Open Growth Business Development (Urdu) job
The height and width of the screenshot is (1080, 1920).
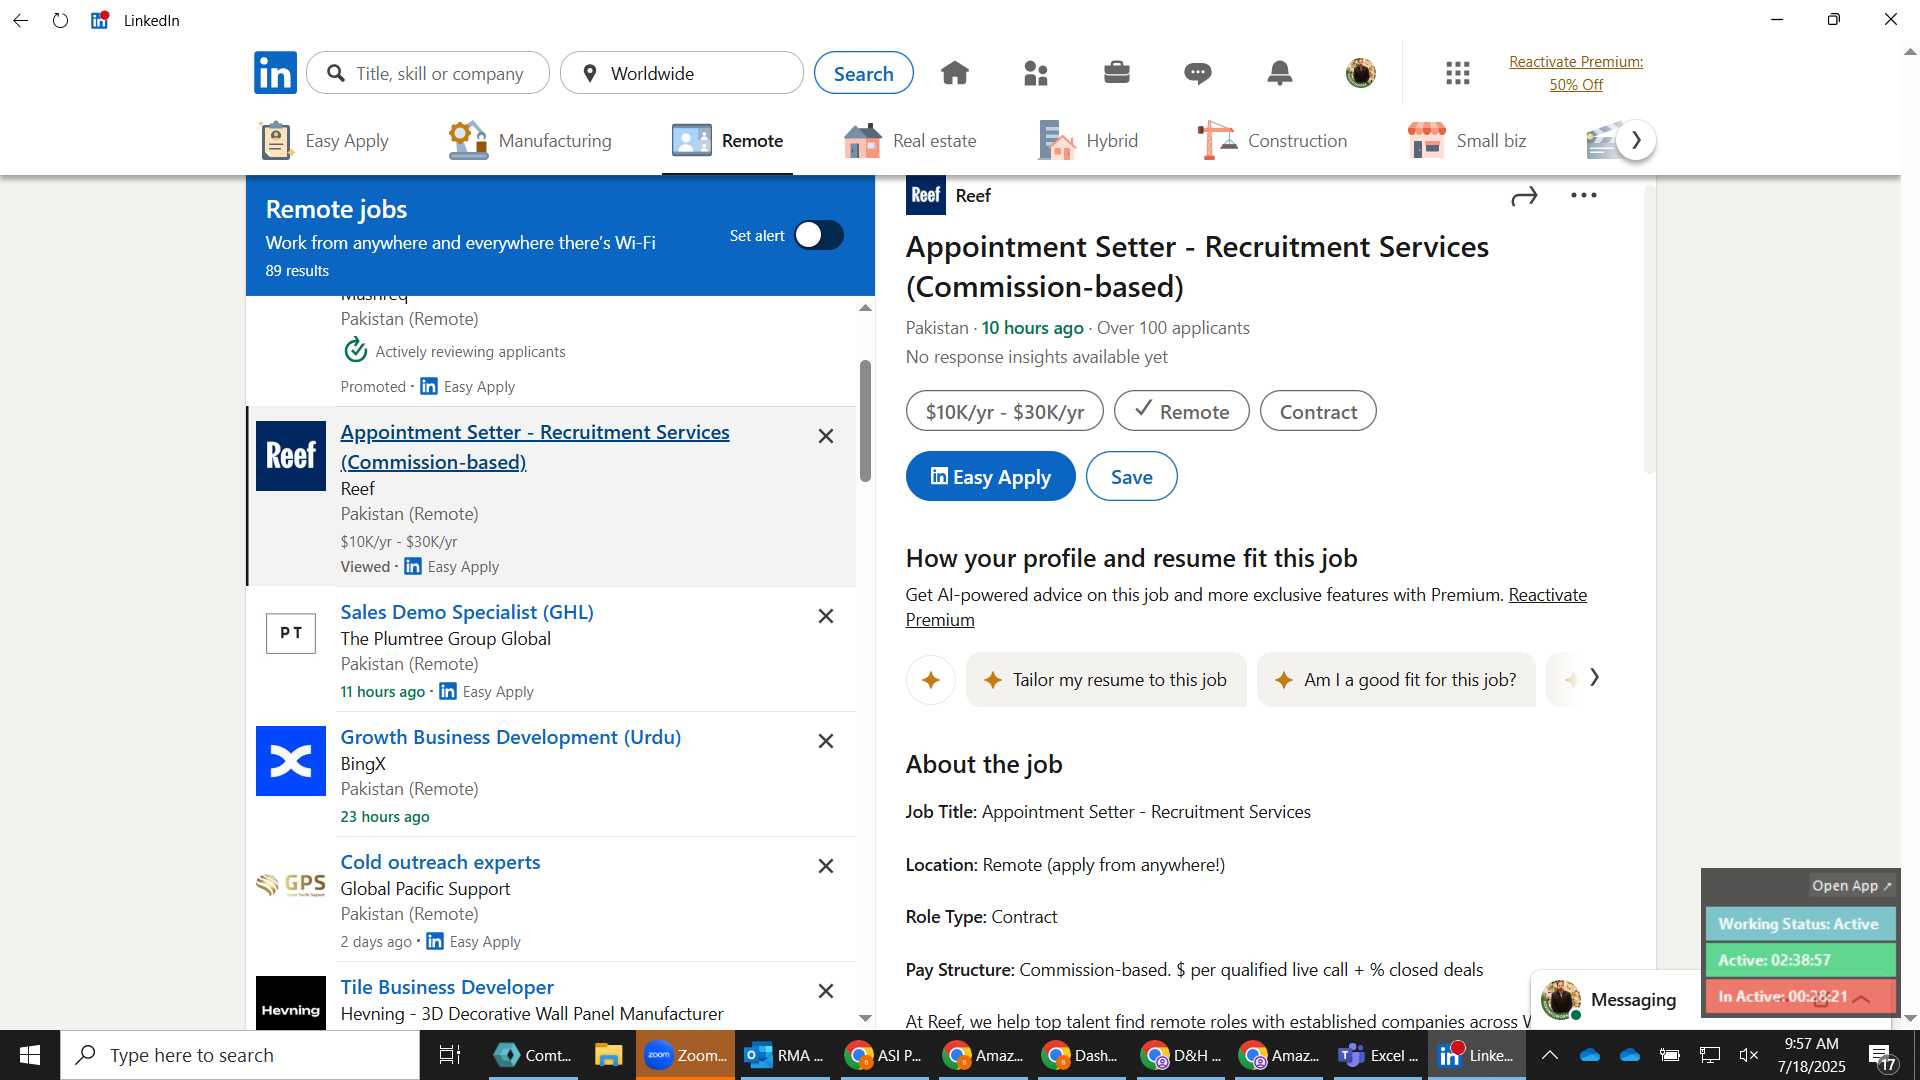point(510,737)
